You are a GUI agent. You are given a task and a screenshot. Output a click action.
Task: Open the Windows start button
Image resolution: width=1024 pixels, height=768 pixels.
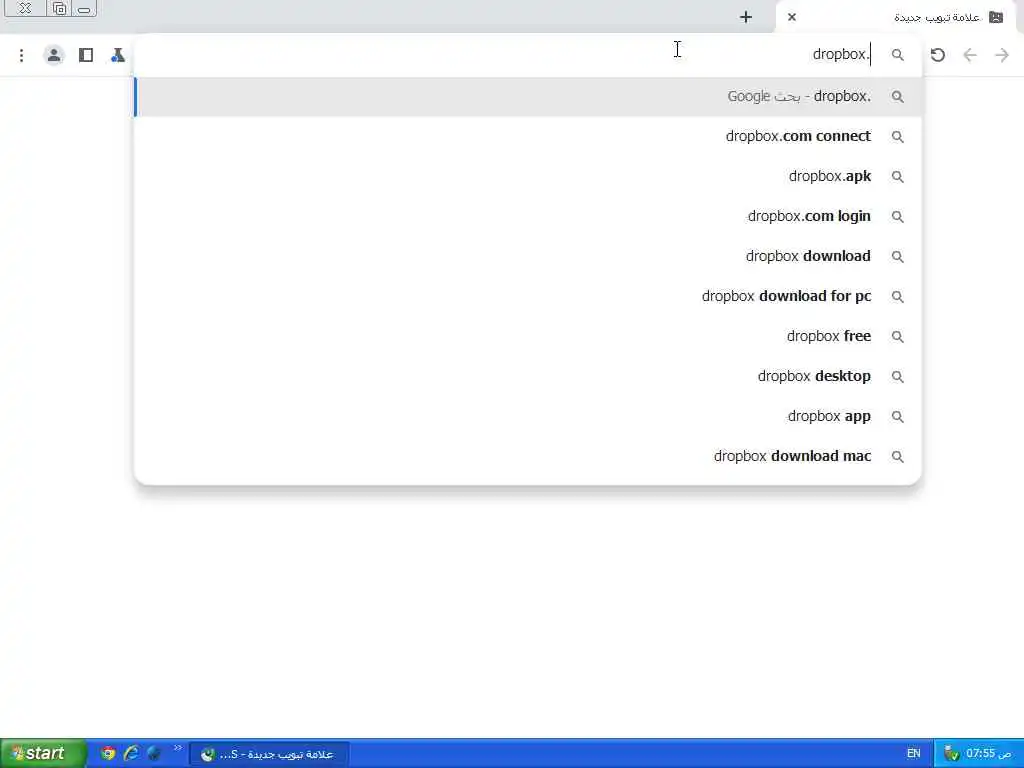[42, 754]
